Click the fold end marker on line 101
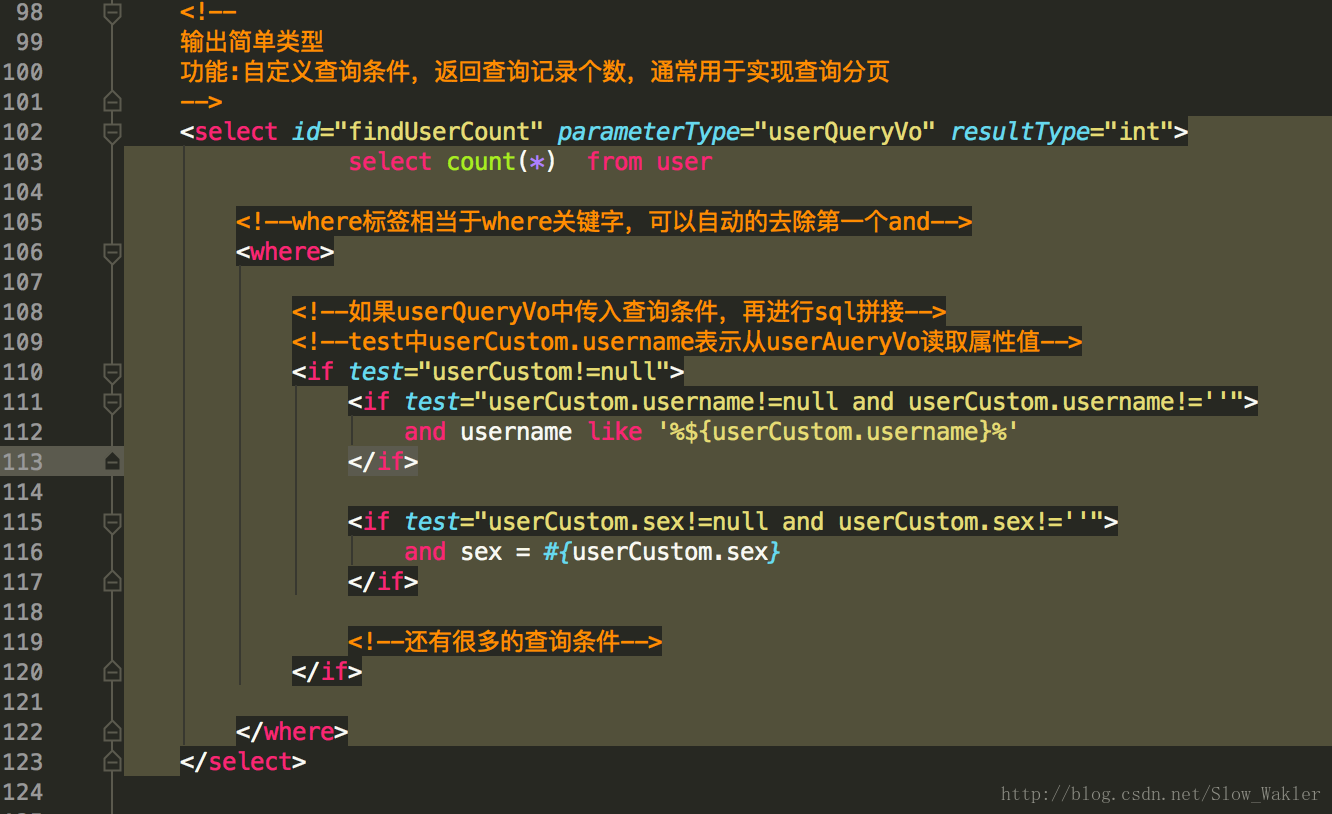This screenshot has height=814, width=1332. click(112, 102)
